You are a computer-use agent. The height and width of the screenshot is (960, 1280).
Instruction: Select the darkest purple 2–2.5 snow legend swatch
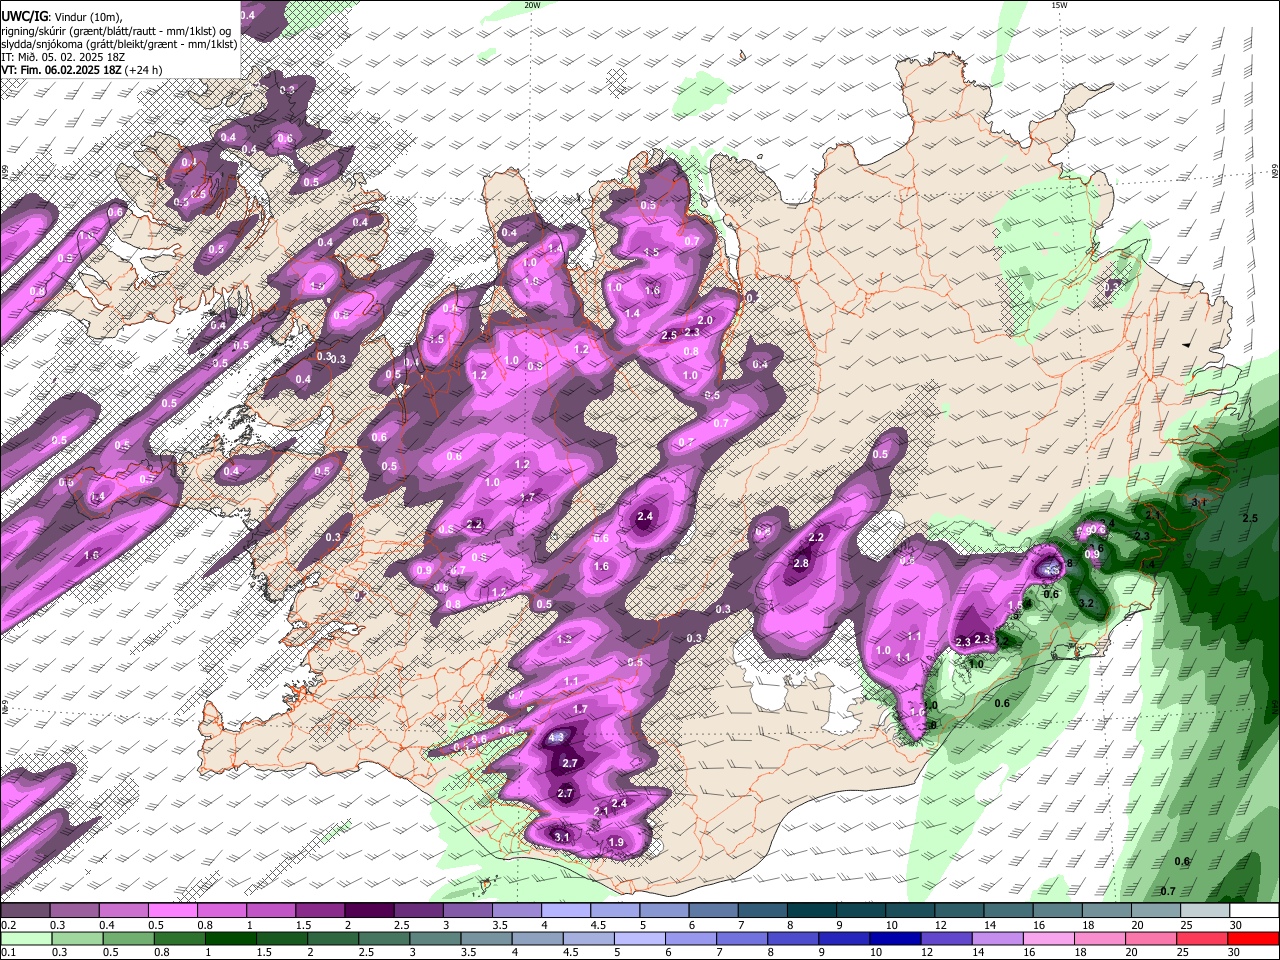point(368,911)
